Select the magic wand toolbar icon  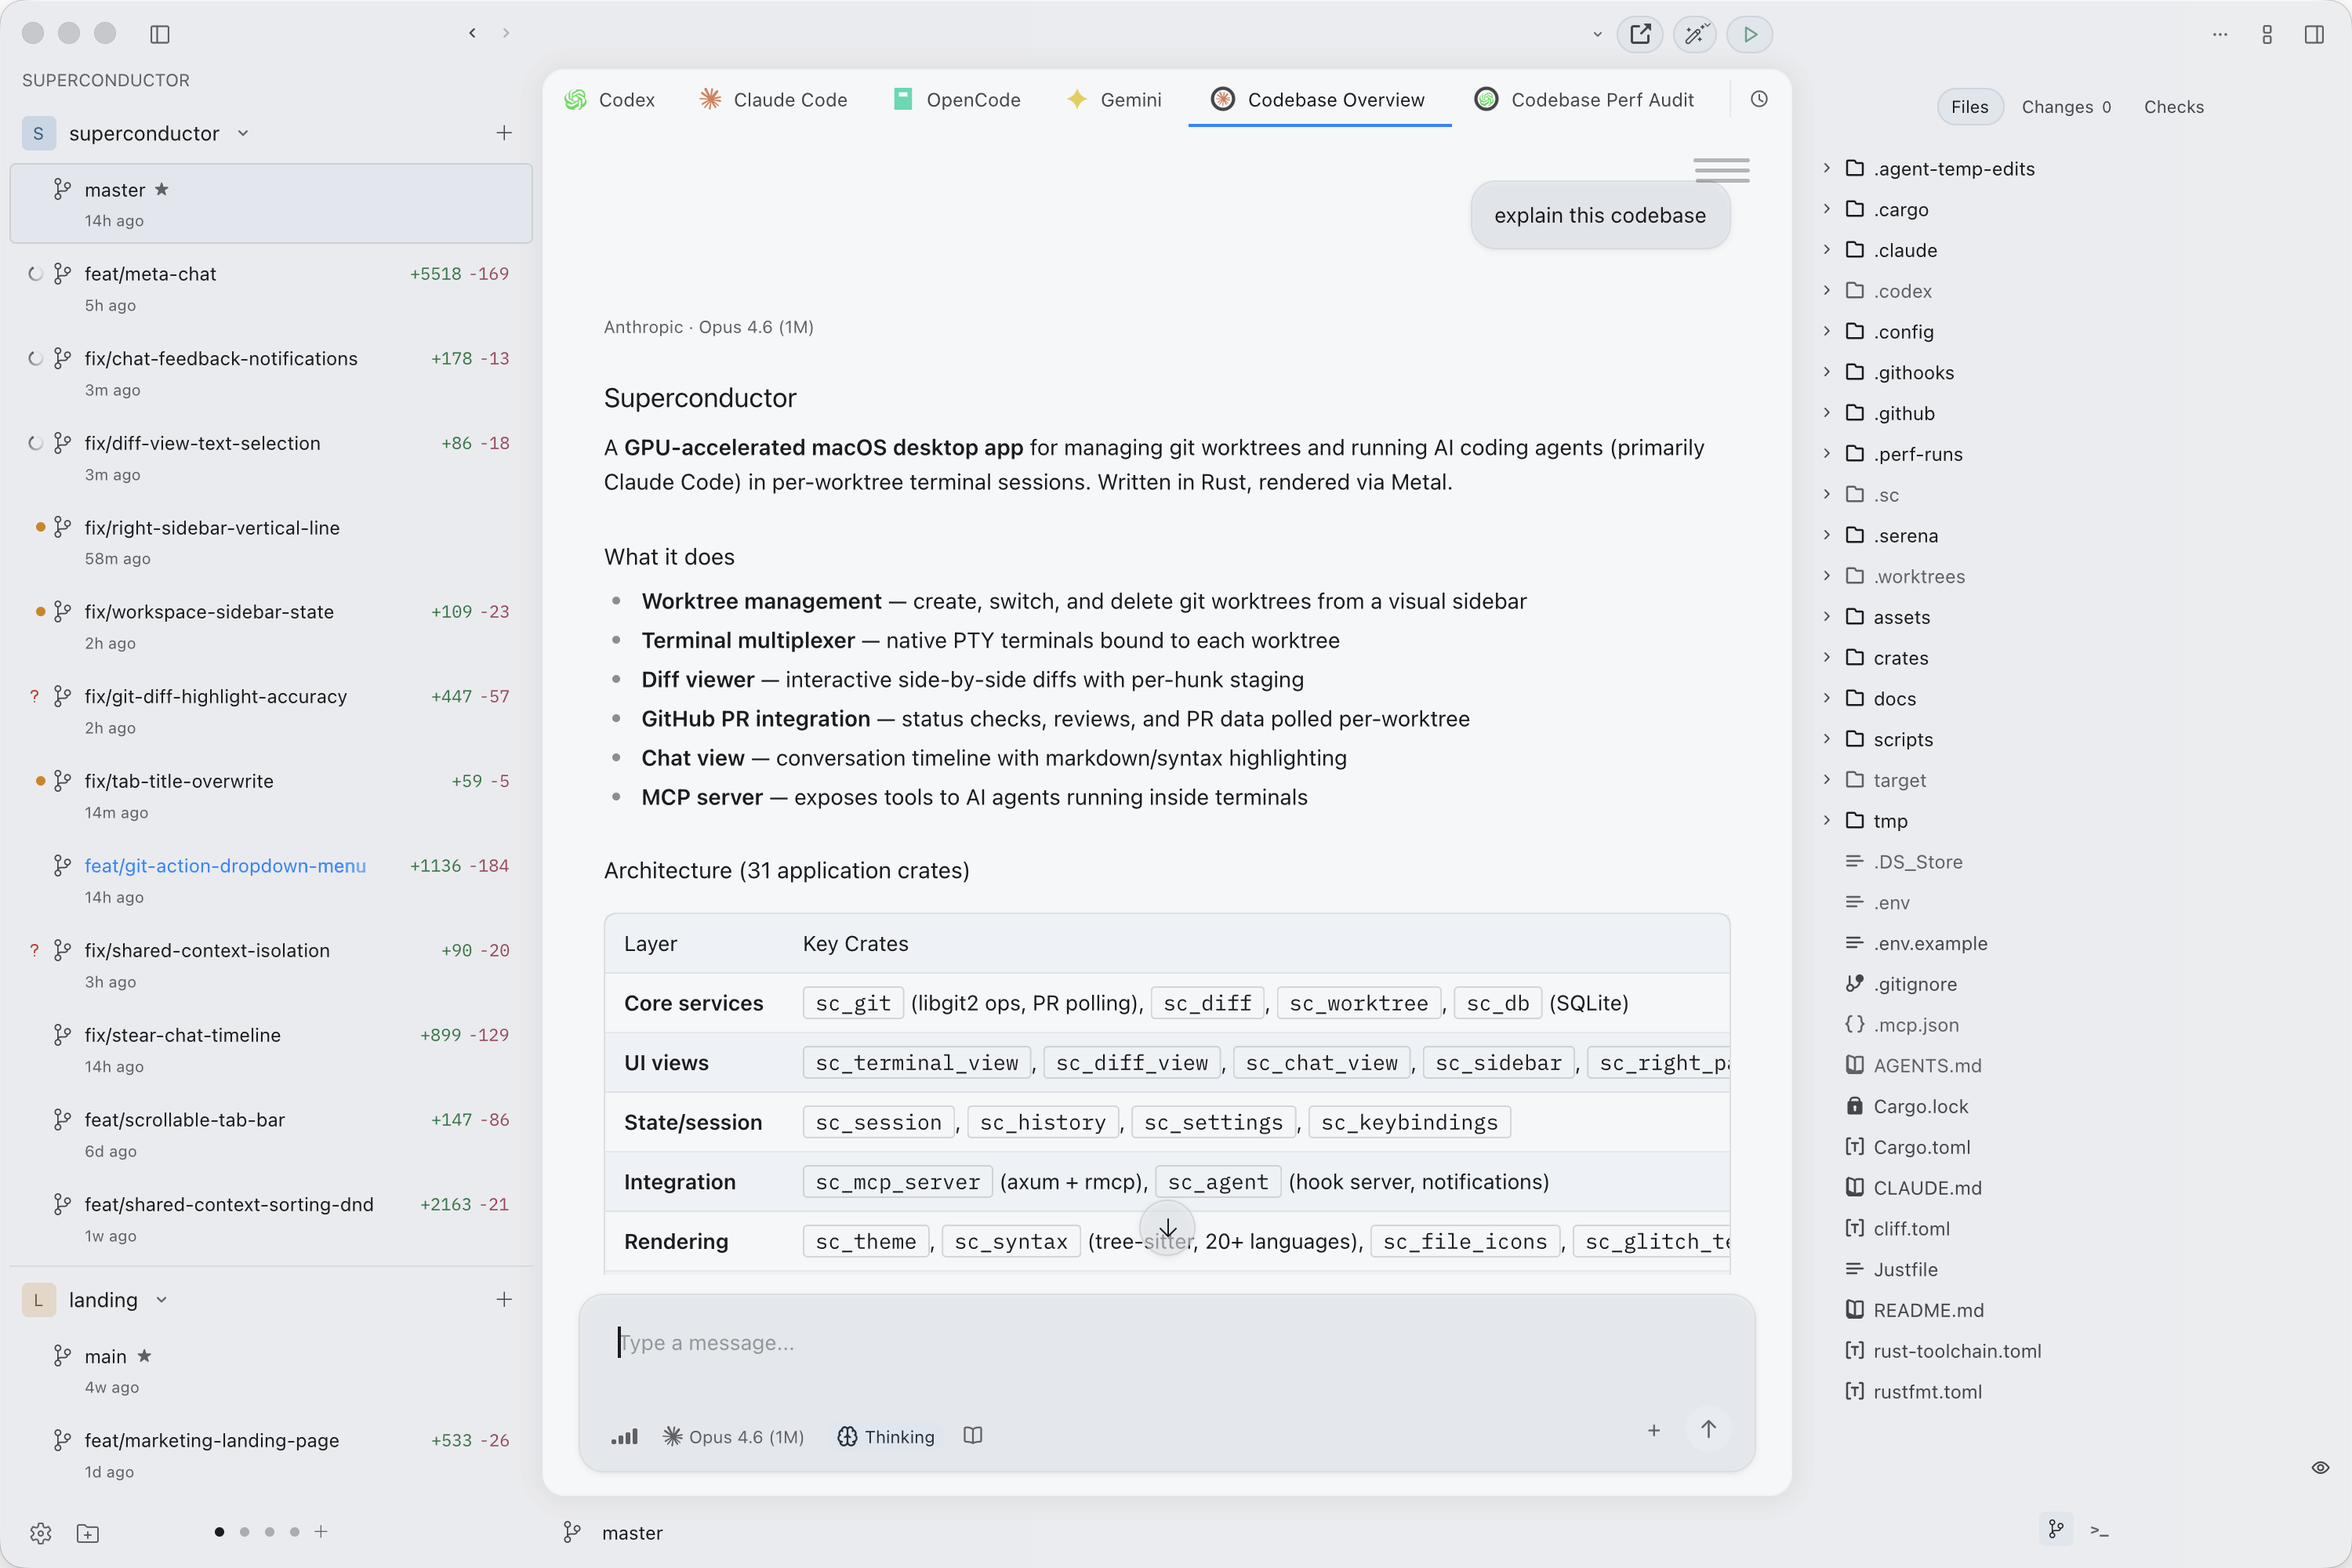(1694, 33)
